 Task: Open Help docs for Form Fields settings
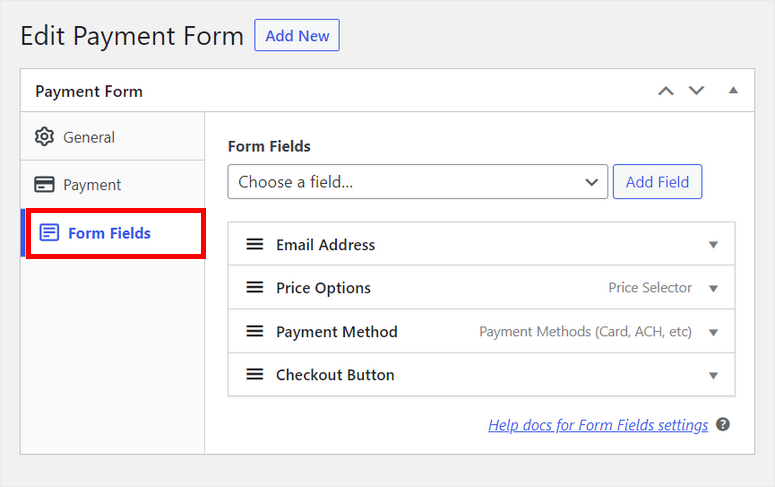(x=598, y=425)
